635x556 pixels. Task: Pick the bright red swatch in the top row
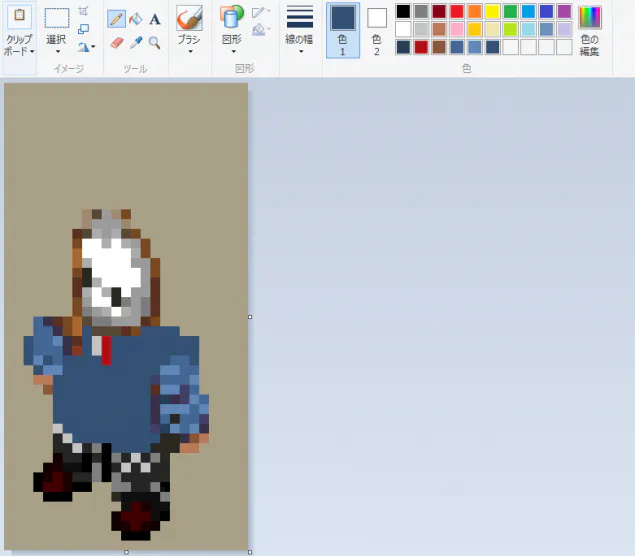[457, 11]
